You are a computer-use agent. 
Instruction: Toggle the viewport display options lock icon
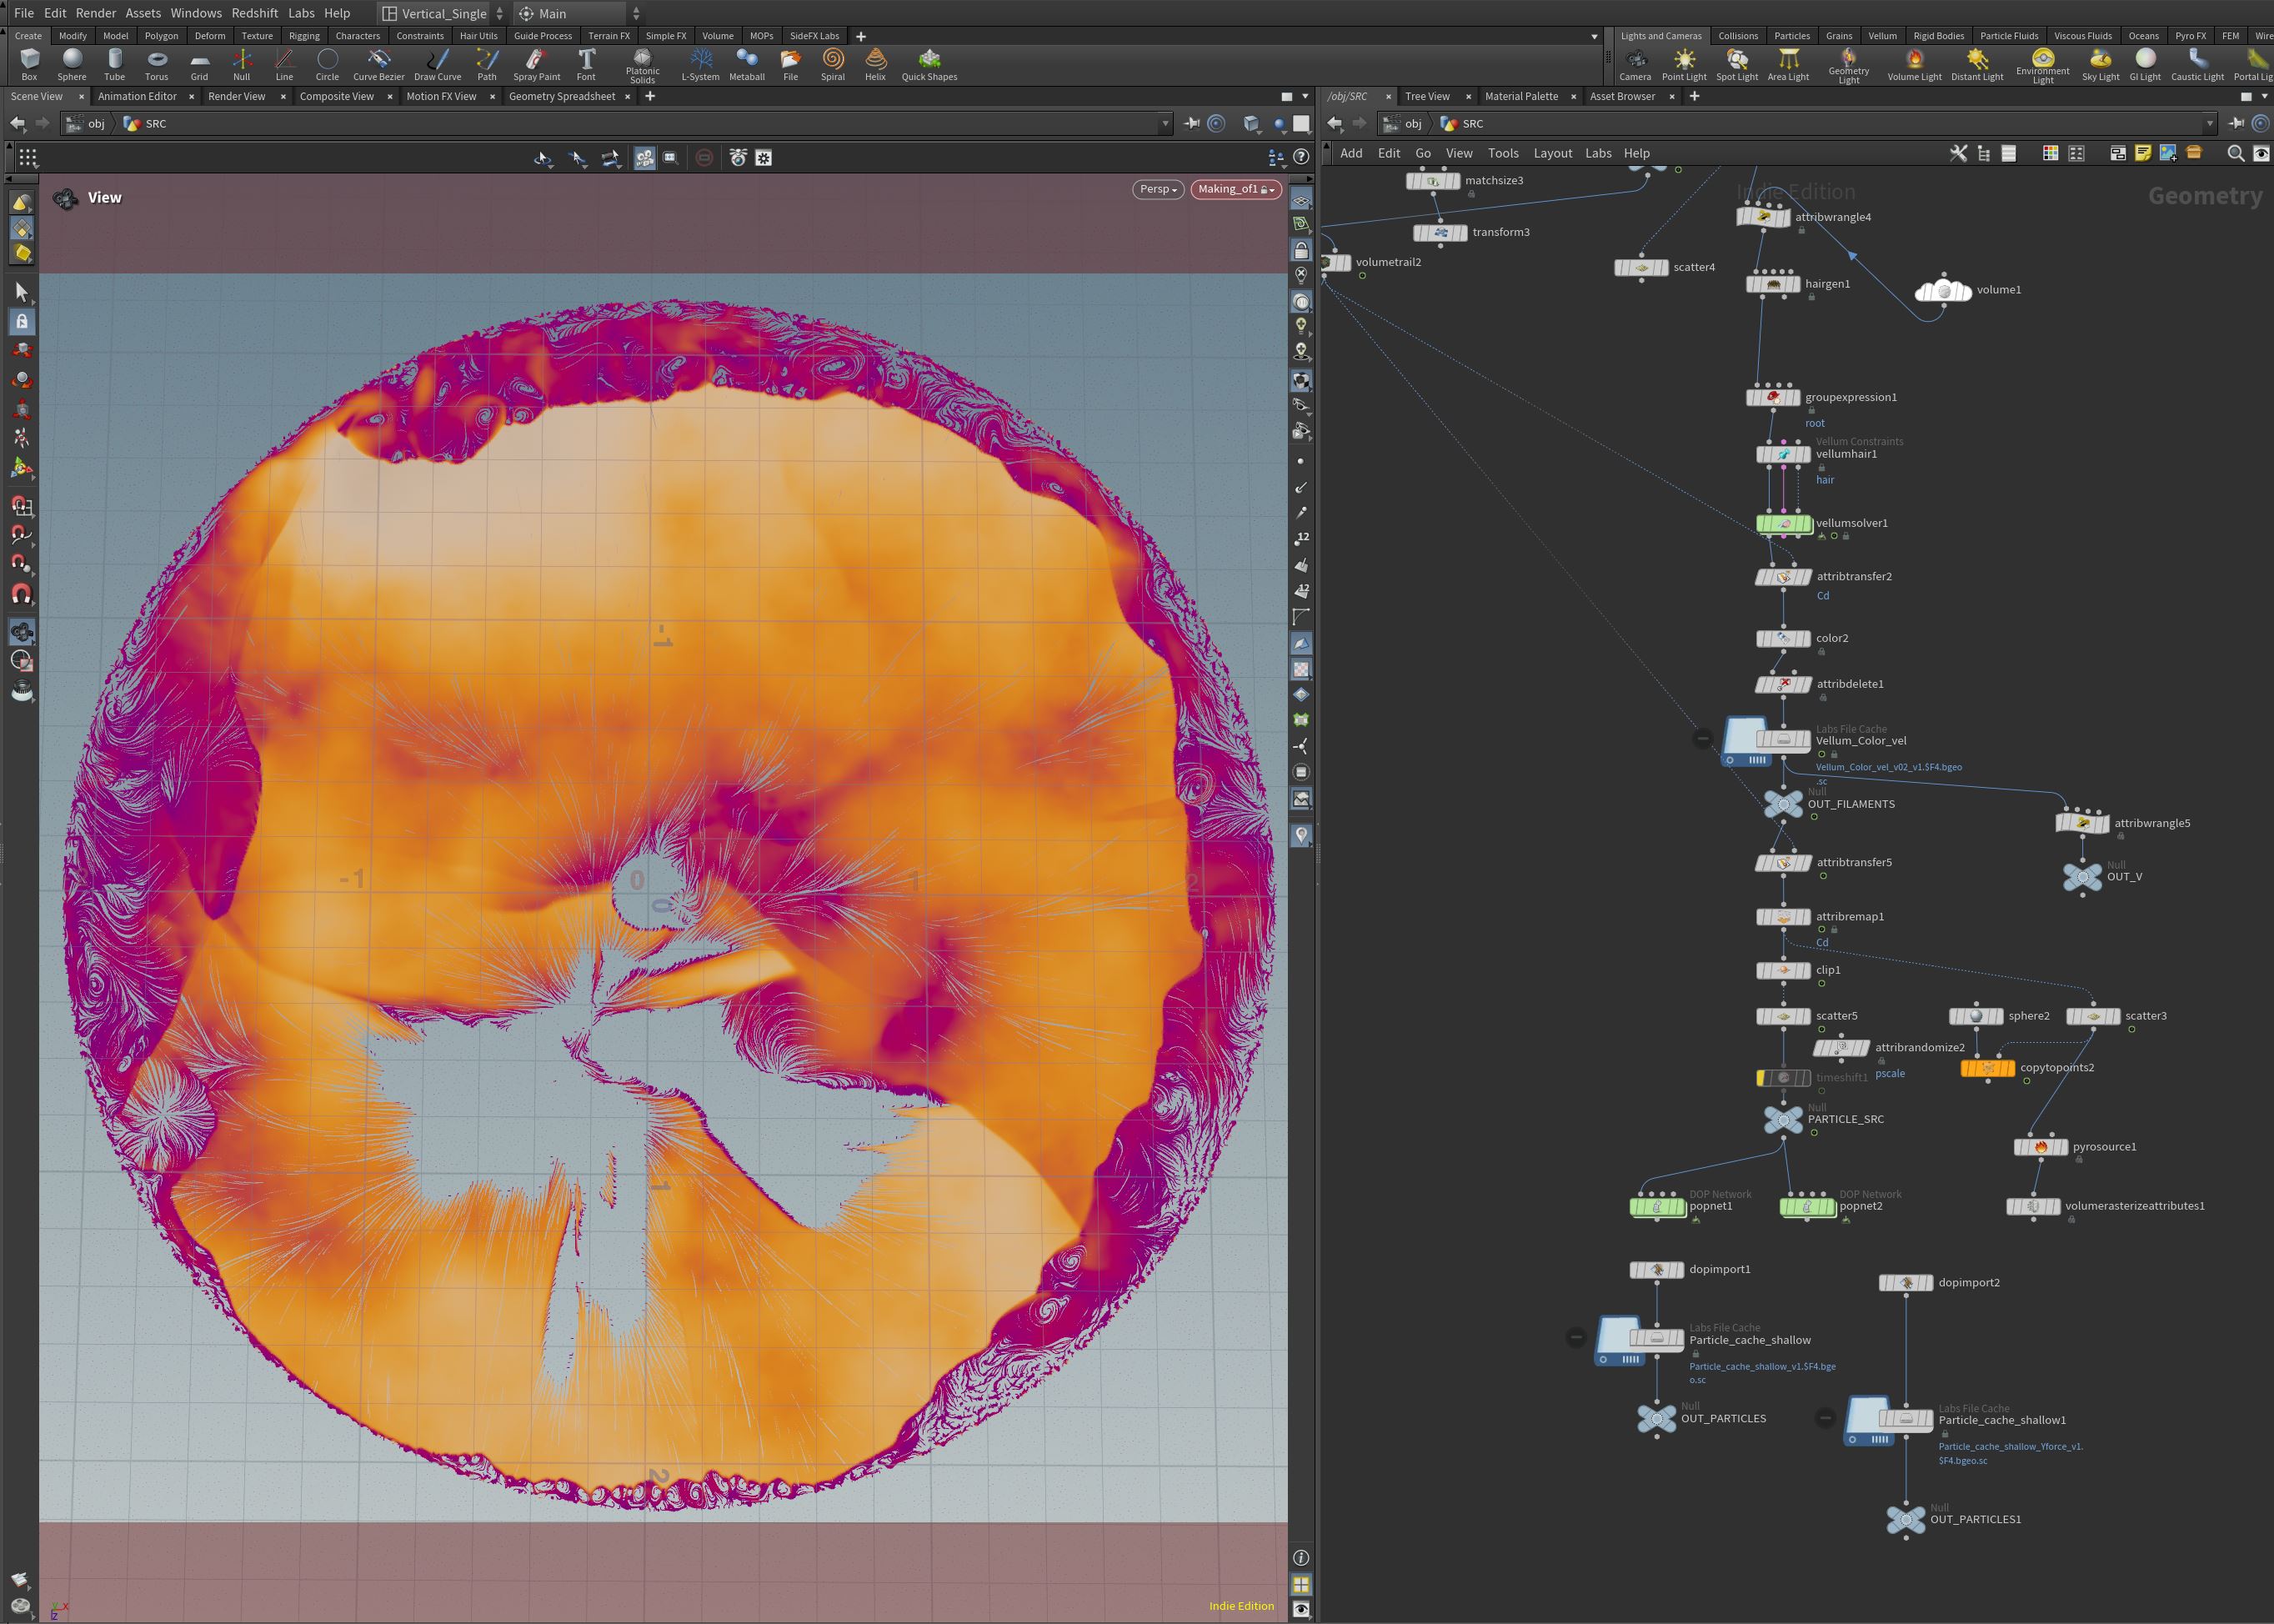(x=1301, y=250)
